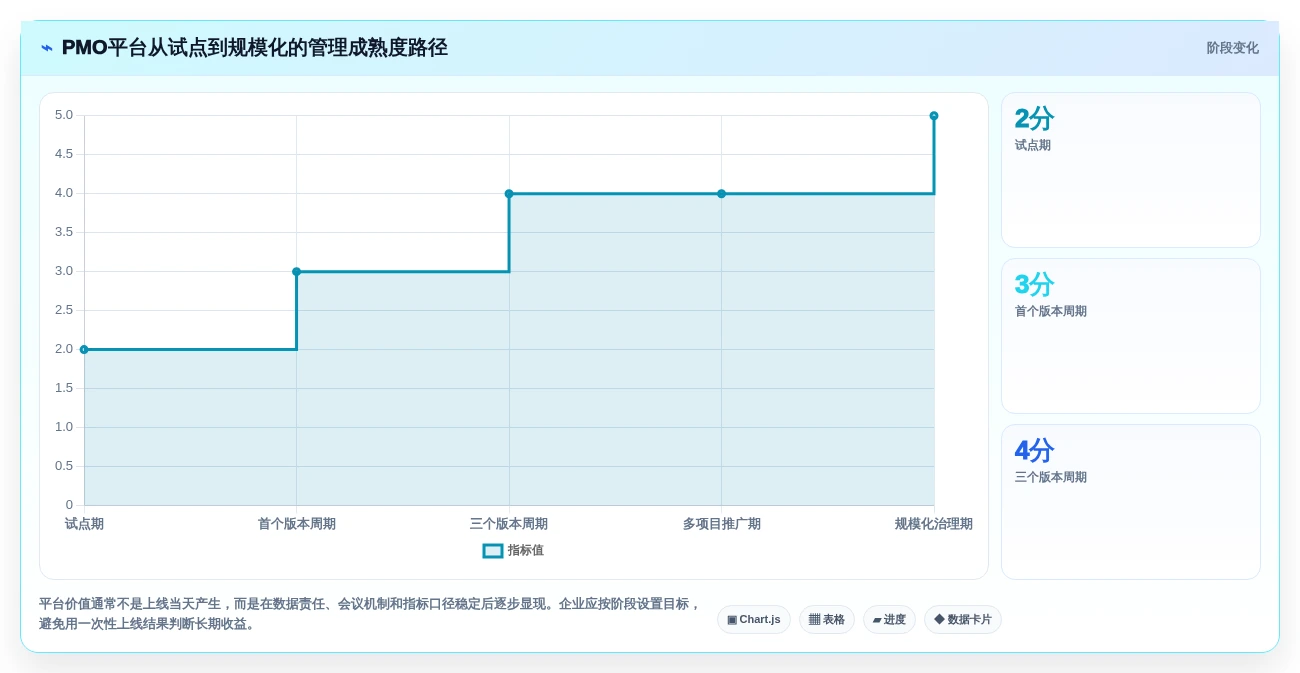Select the 三个版本周期 data point at 4.0
The width and height of the screenshot is (1300, 673).
(x=509, y=194)
